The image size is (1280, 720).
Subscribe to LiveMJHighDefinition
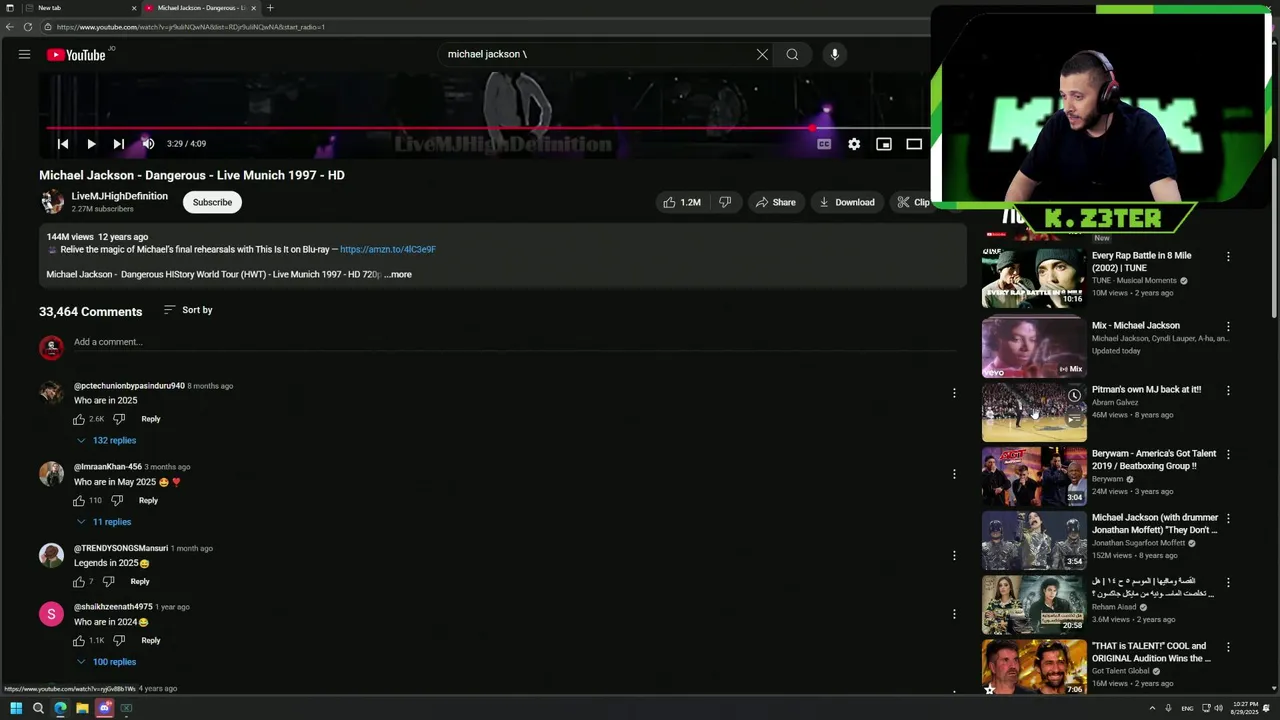coord(212,202)
